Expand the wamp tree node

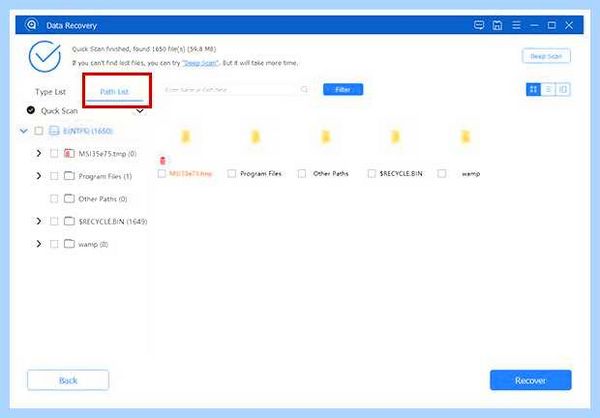(39, 244)
